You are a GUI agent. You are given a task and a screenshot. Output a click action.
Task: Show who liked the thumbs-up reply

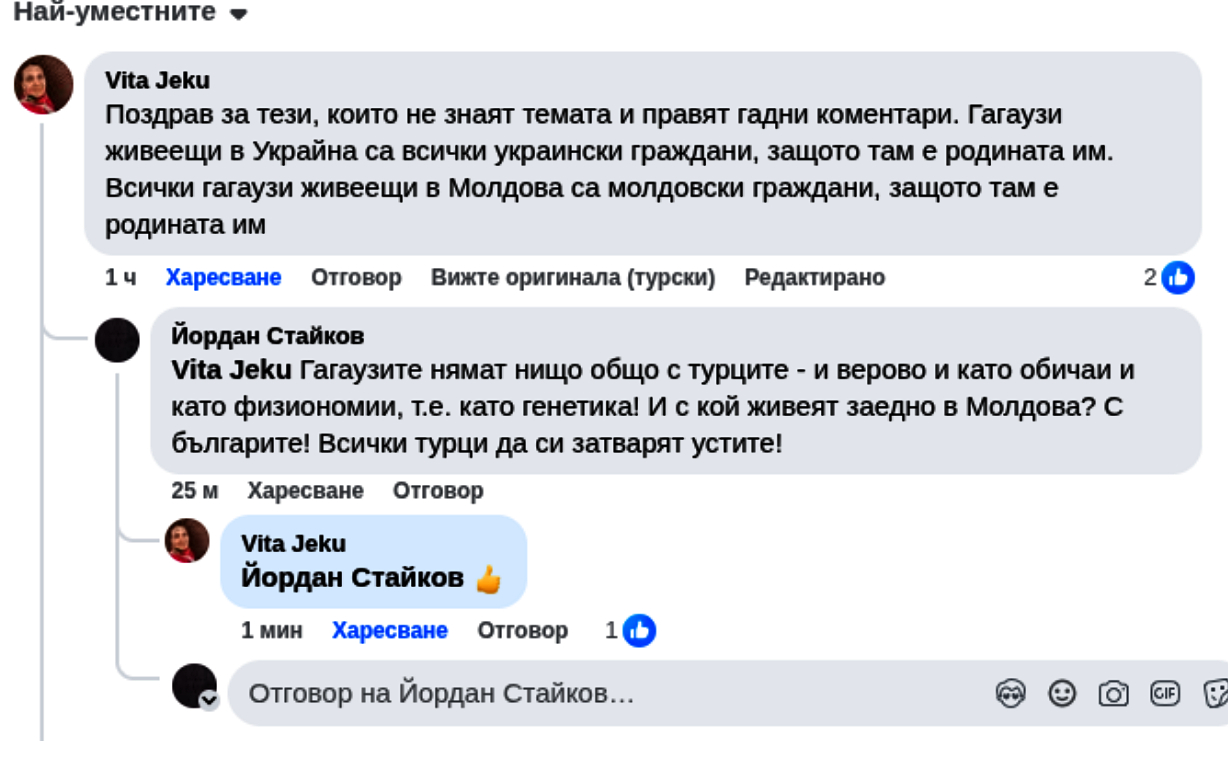pos(631,631)
